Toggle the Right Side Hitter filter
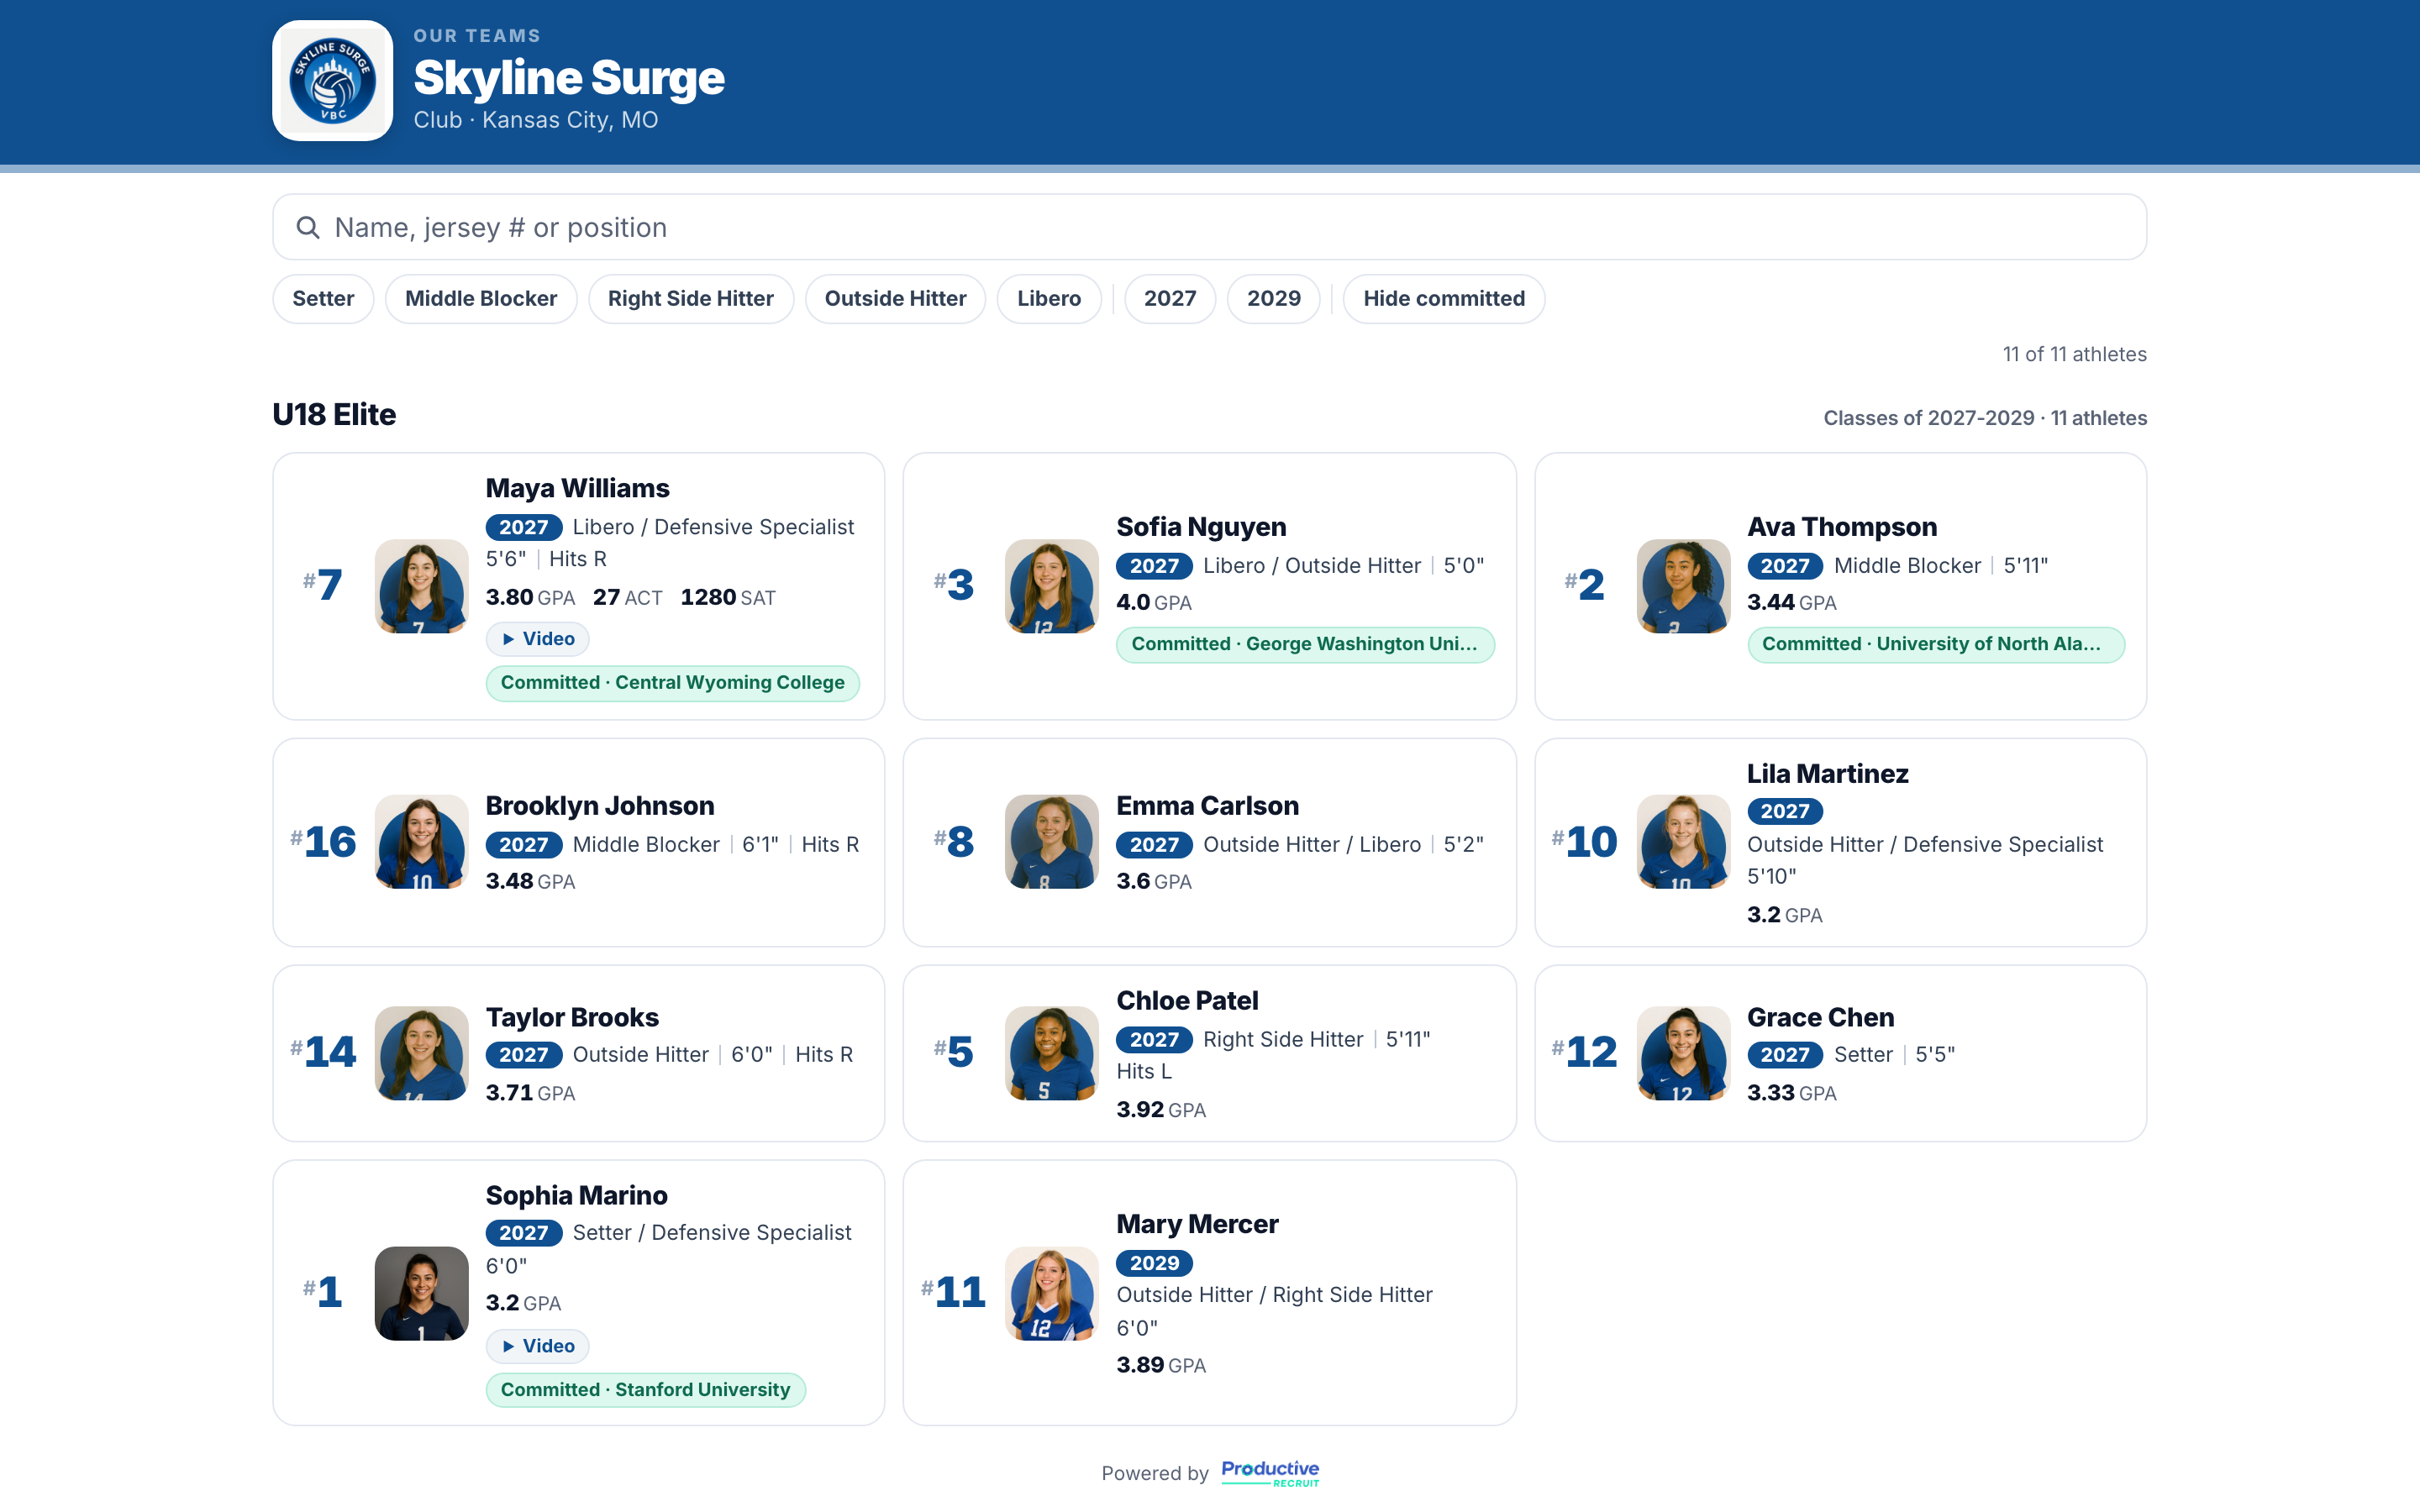Screen dimensions: 2420x1512 click(690, 299)
